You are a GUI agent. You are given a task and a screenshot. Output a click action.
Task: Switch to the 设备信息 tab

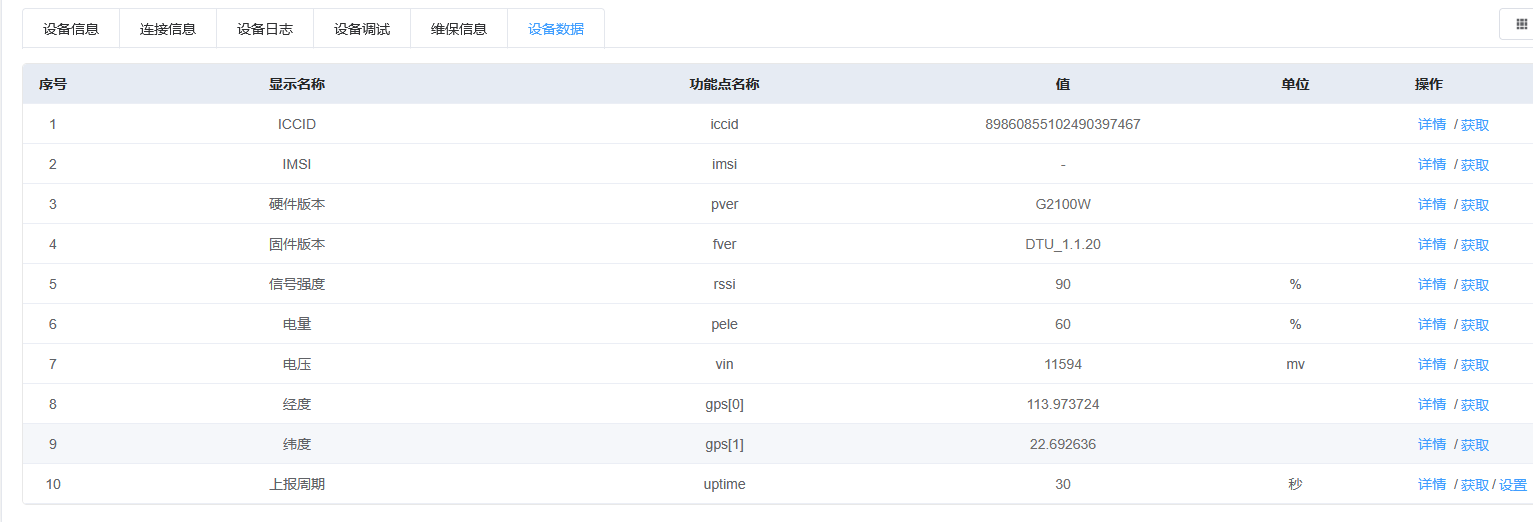[71, 29]
